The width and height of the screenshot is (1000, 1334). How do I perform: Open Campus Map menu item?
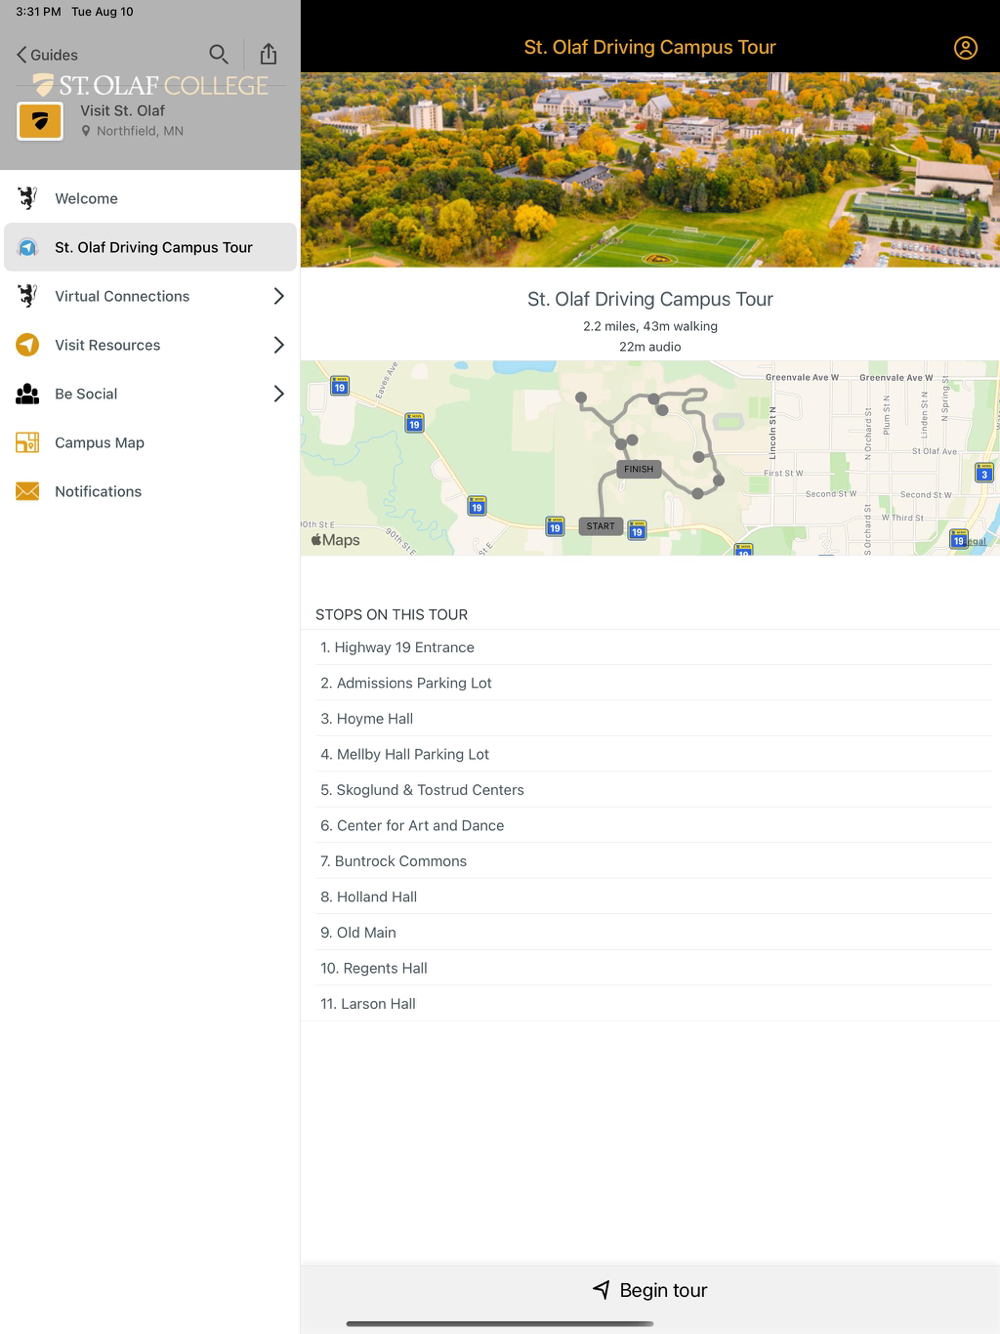tap(150, 443)
